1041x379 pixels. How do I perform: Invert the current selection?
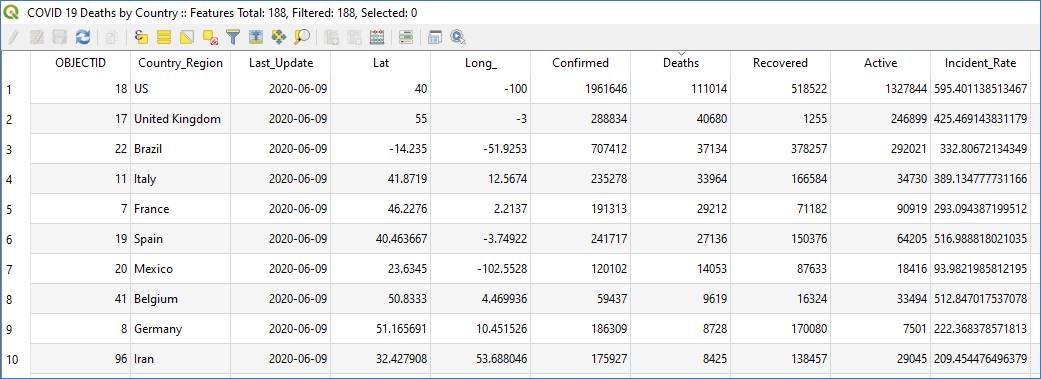coord(187,37)
